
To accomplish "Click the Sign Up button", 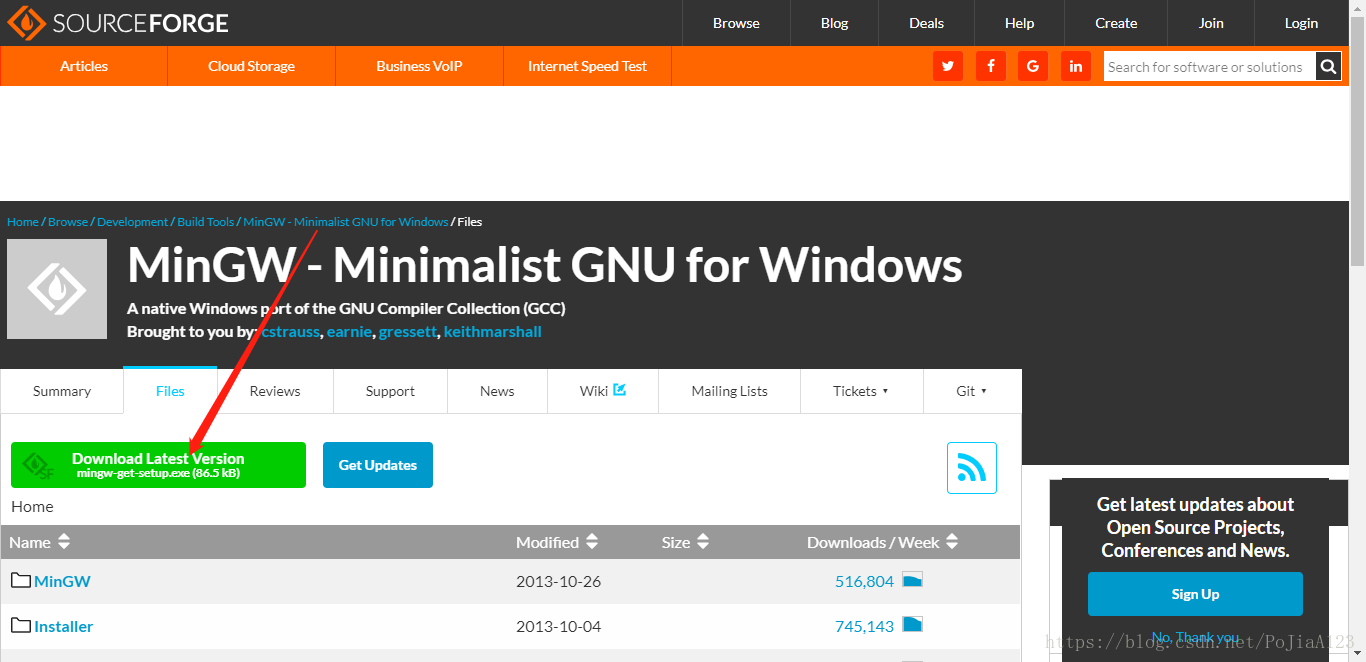I will pyautogui.click(x=1195, y=594).
